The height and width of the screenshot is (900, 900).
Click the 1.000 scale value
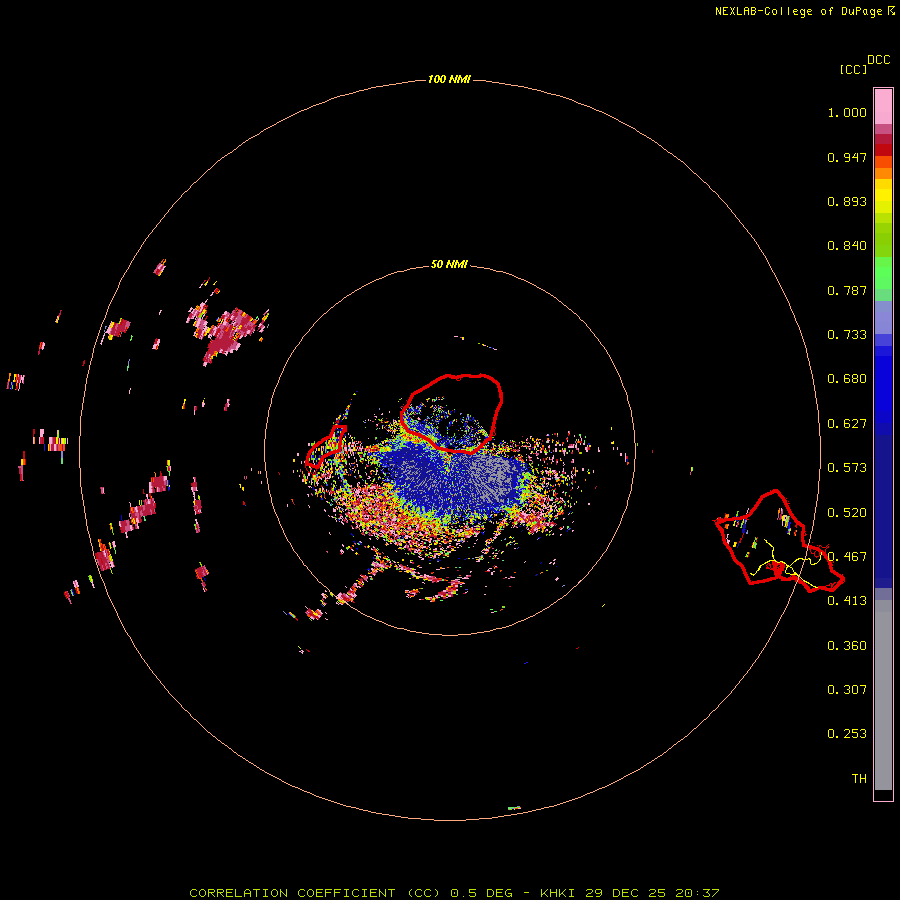847,112
